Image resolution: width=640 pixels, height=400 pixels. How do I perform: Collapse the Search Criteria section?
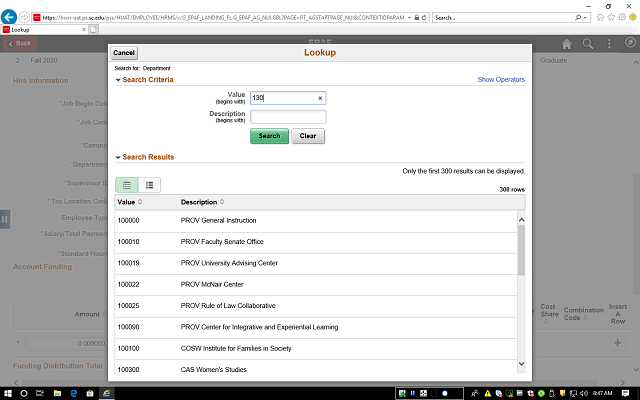point(118,80)
